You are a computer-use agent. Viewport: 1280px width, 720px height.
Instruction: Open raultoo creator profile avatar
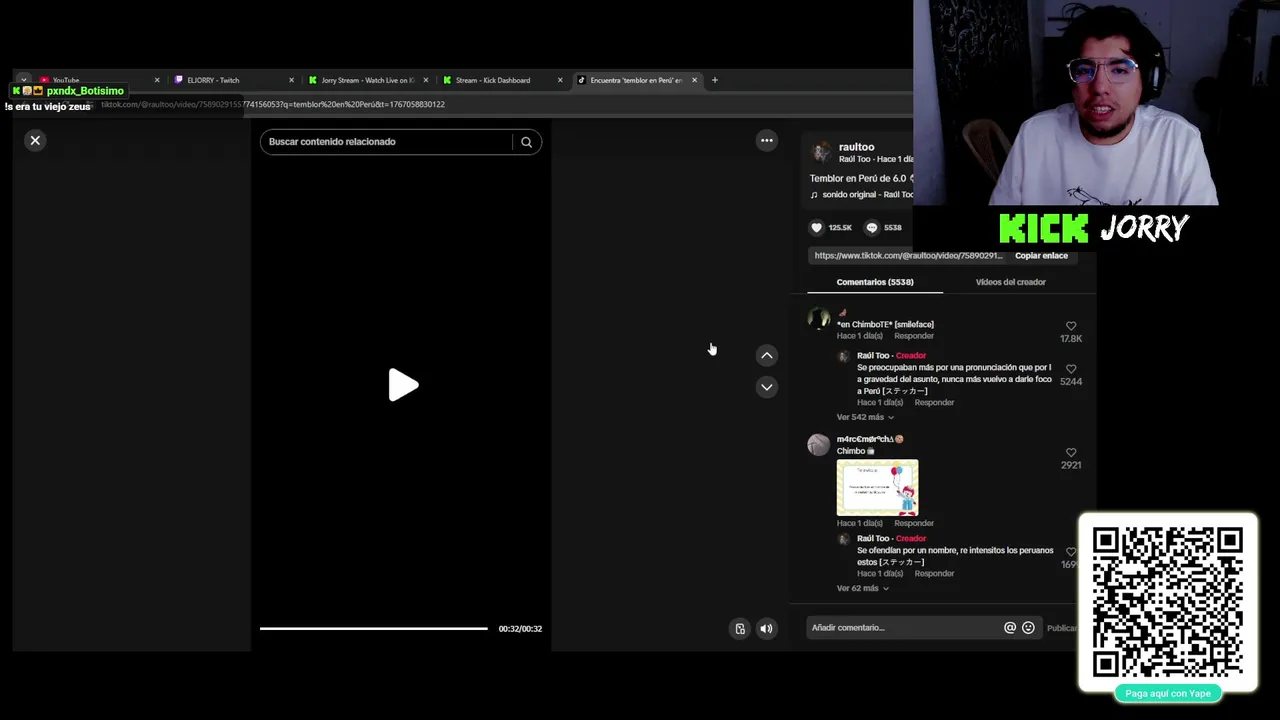coord(821,152)
